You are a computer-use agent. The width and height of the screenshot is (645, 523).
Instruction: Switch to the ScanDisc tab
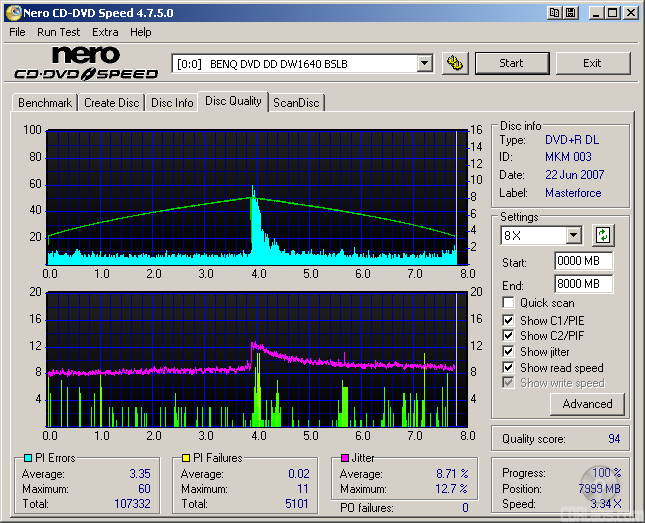296,103
